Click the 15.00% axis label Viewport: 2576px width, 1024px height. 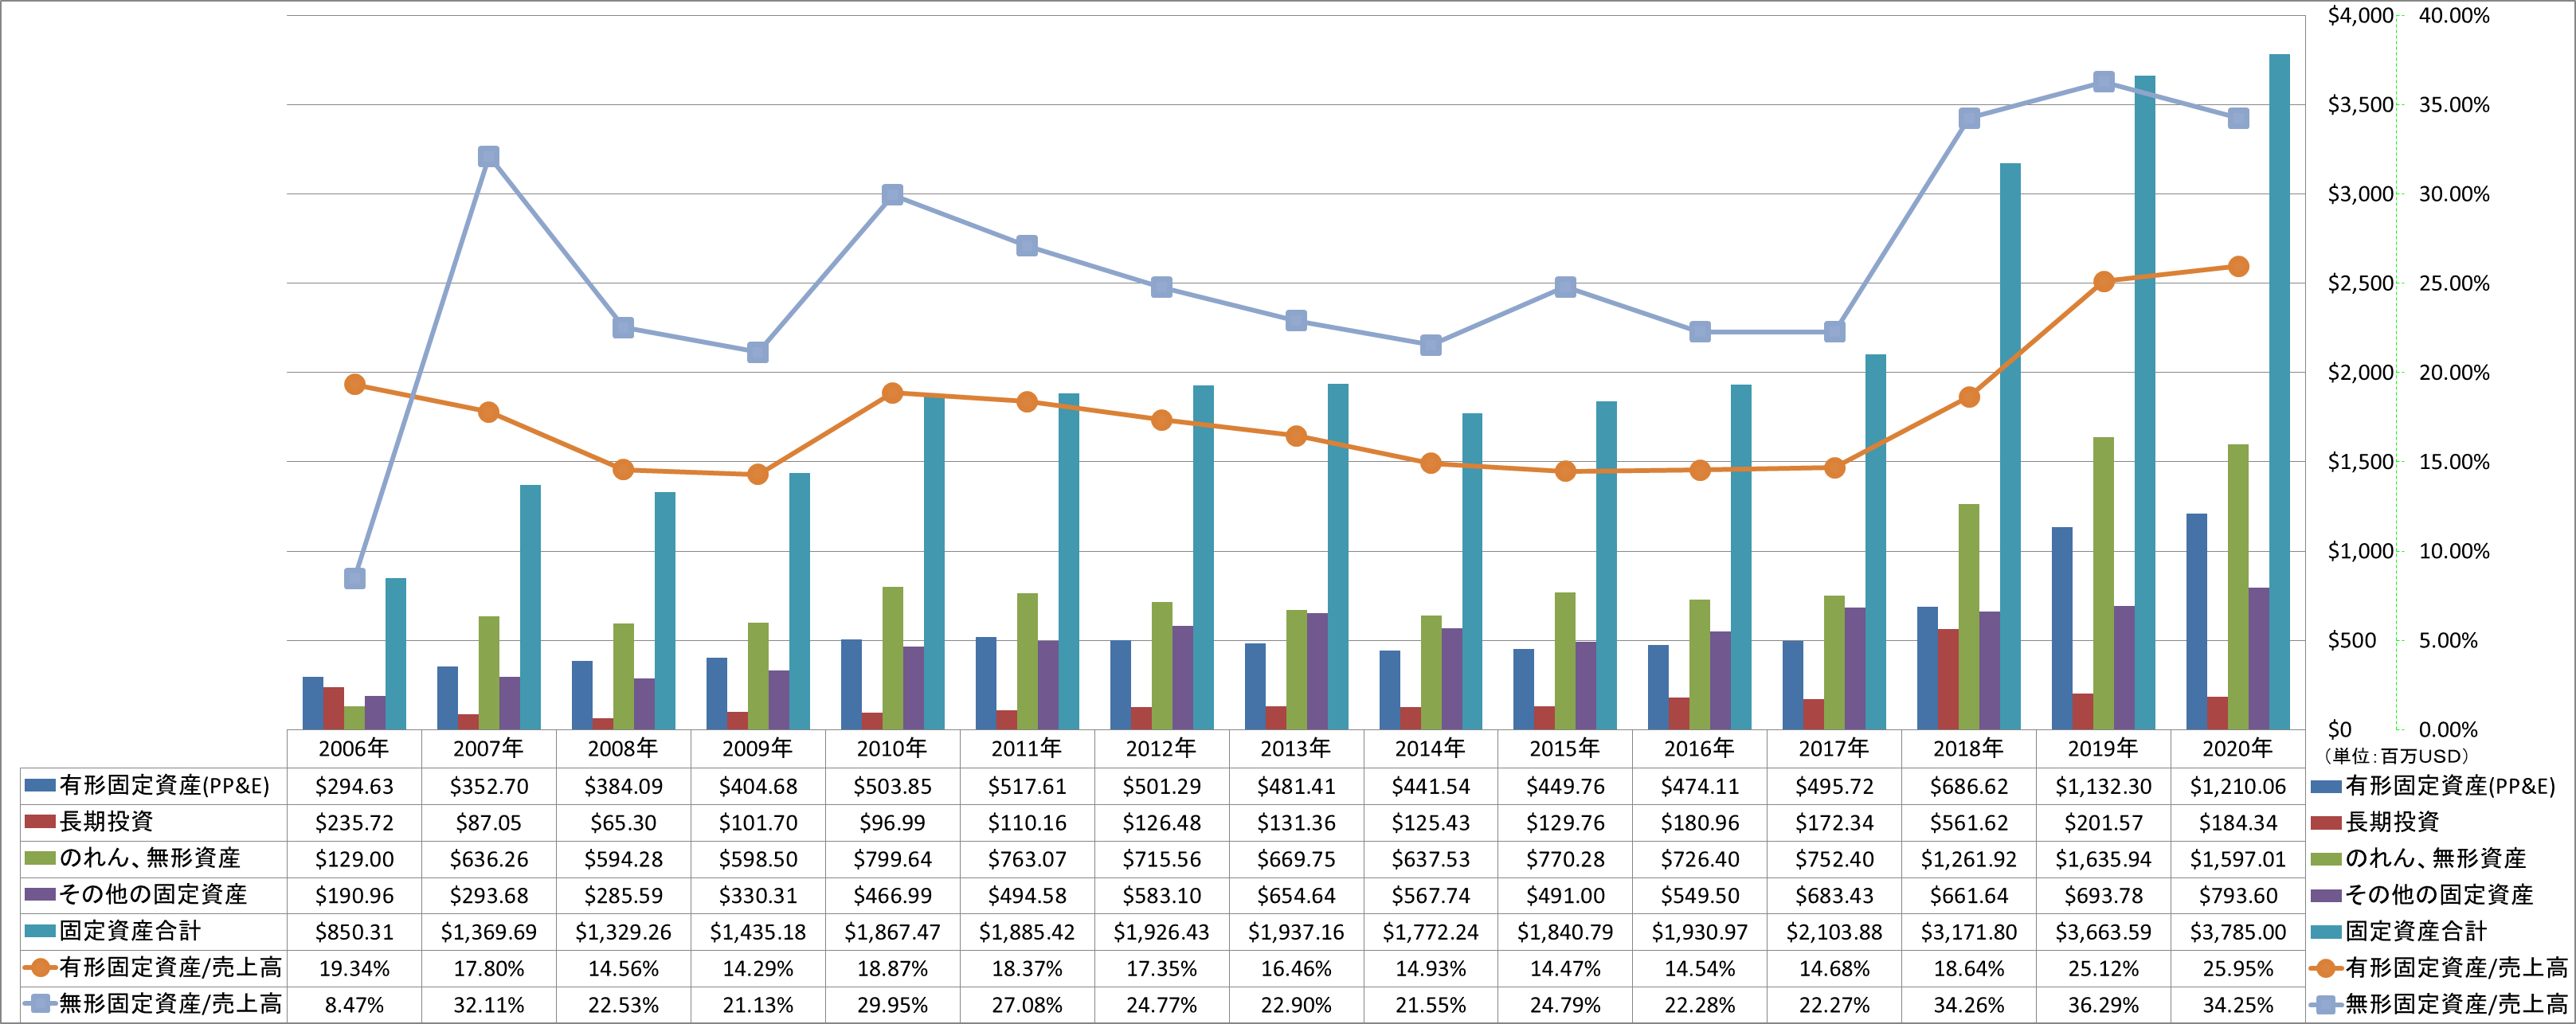coord(2454,462)
